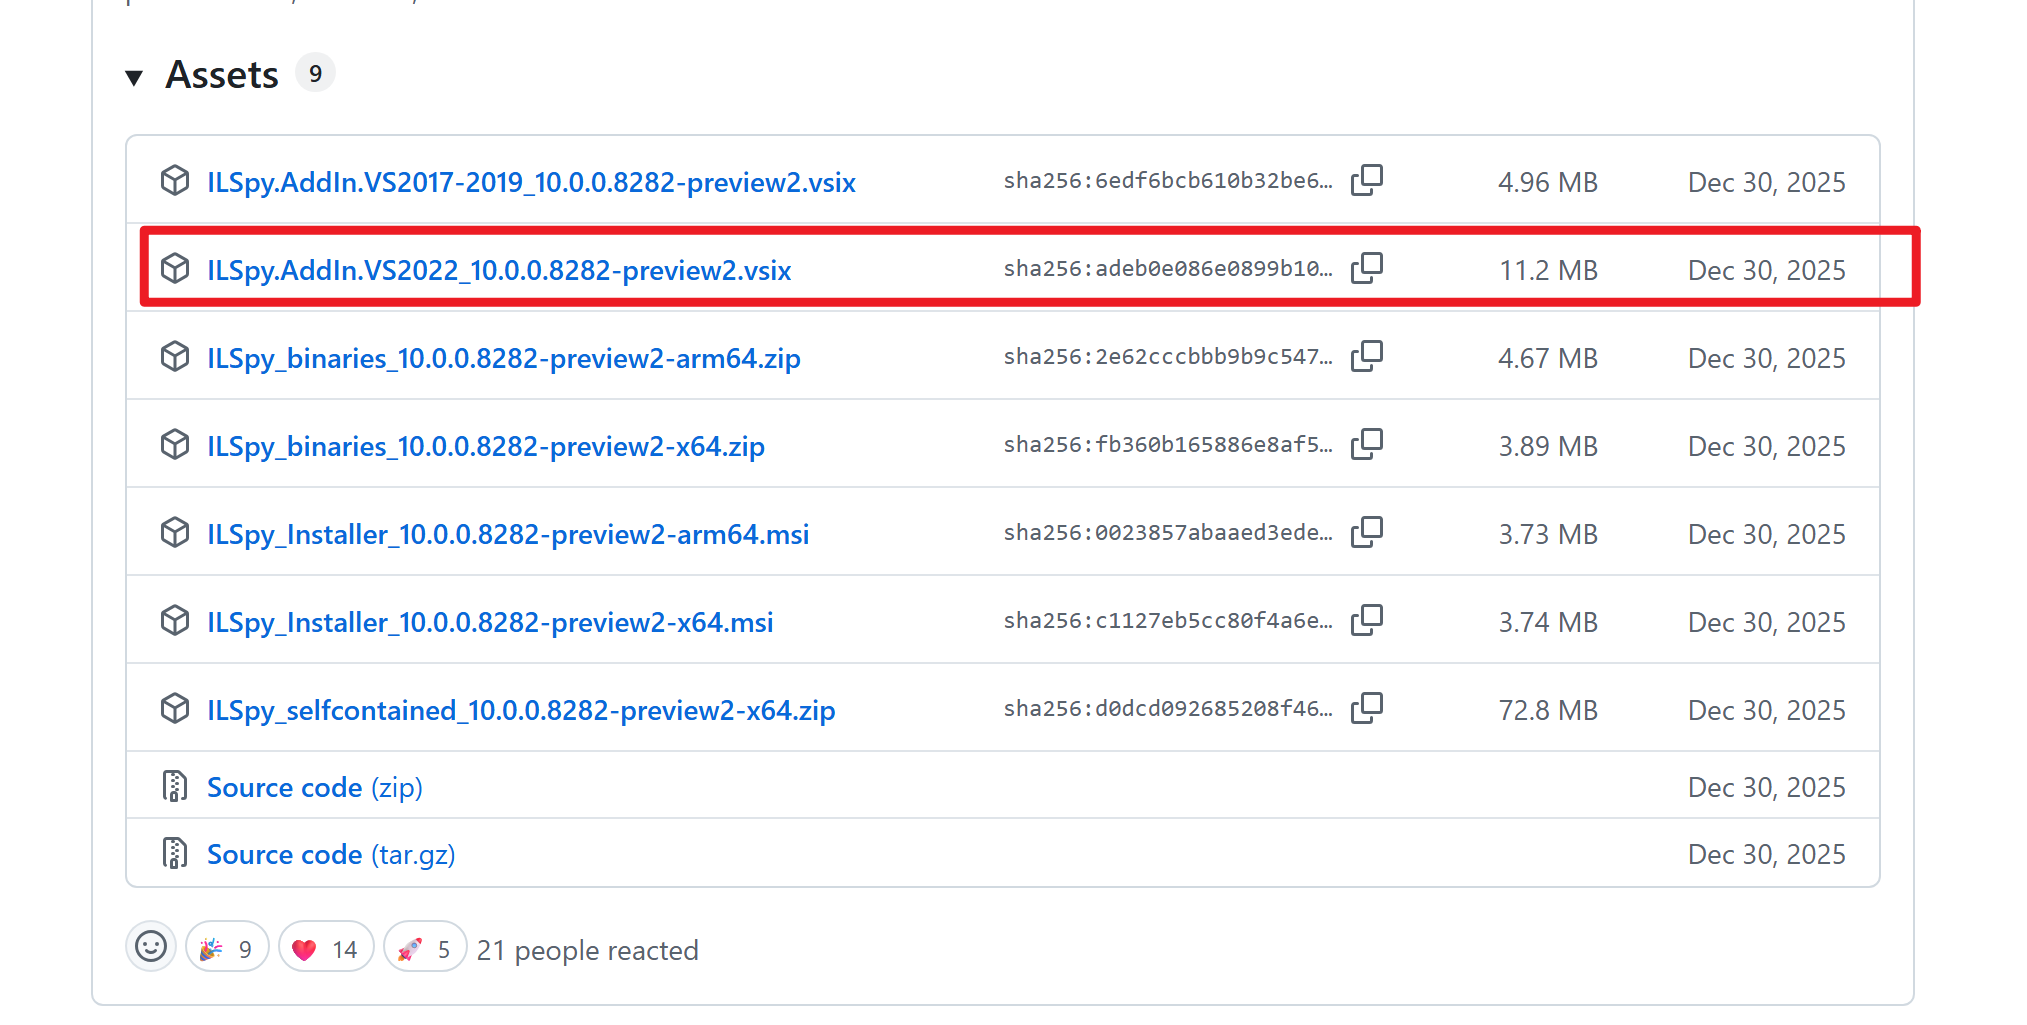Download ILSpy.AddIn.VS2017-2019_10.0.0.8282-preview2.vsix
This screenshot has width=2027, height=1025.
click(x=531, y=183)
